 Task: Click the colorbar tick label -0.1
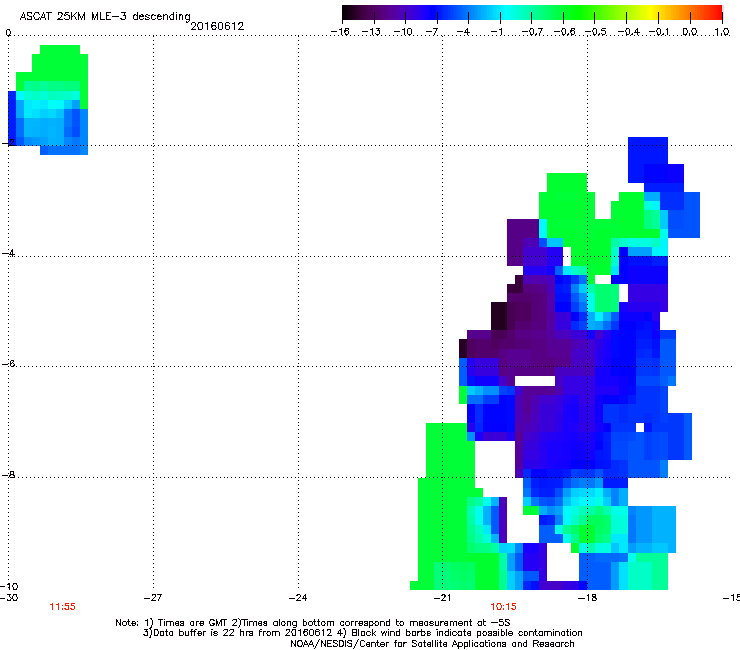click(x=659, y=32)
